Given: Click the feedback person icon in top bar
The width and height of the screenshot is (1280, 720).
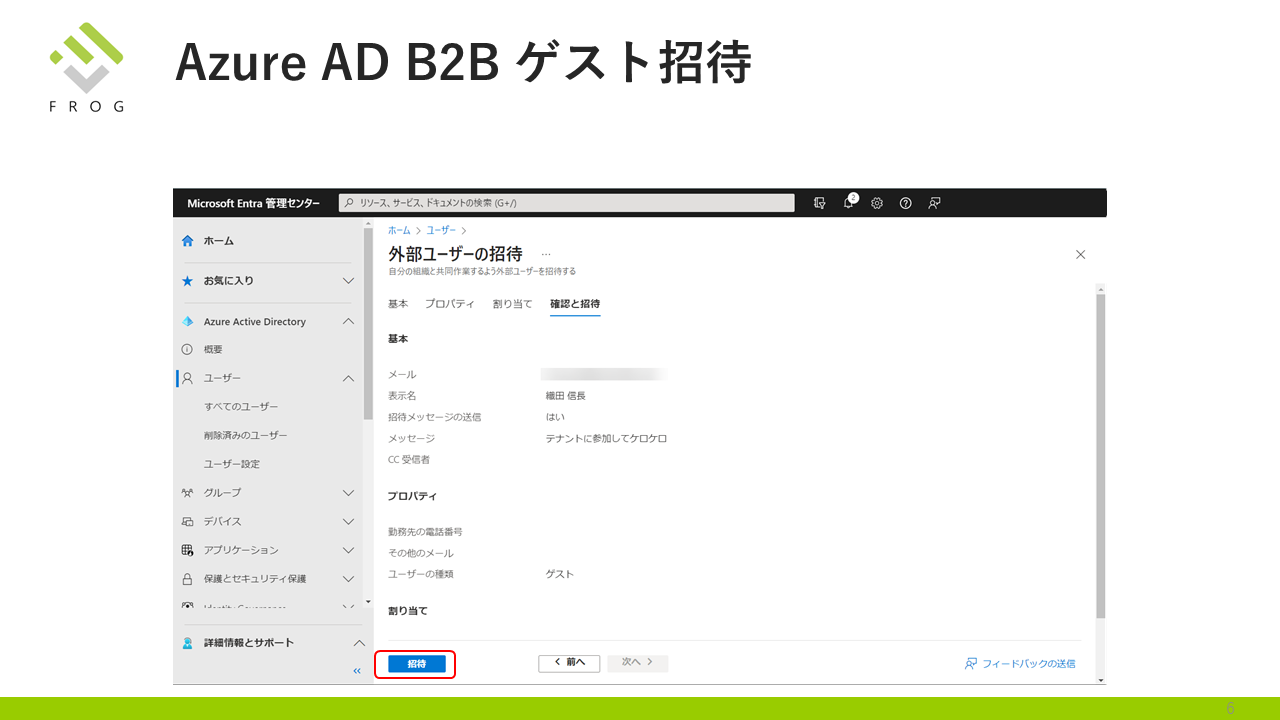Looking at the screenshot, I should 934,203.
